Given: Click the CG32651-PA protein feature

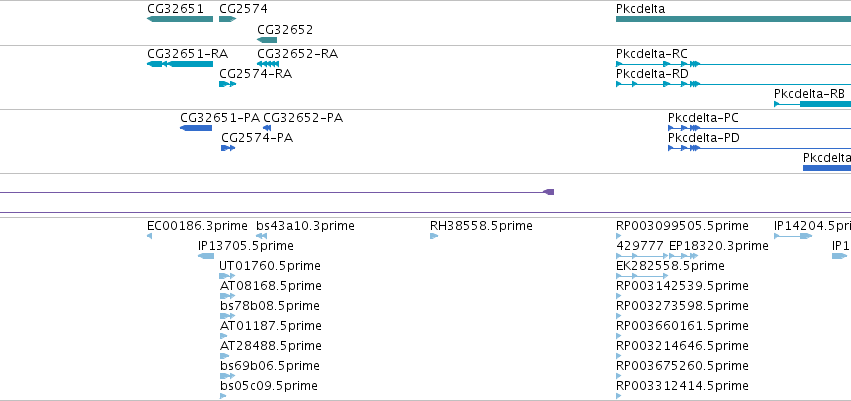Looking at the screenshot, I should tap(196, 128).
